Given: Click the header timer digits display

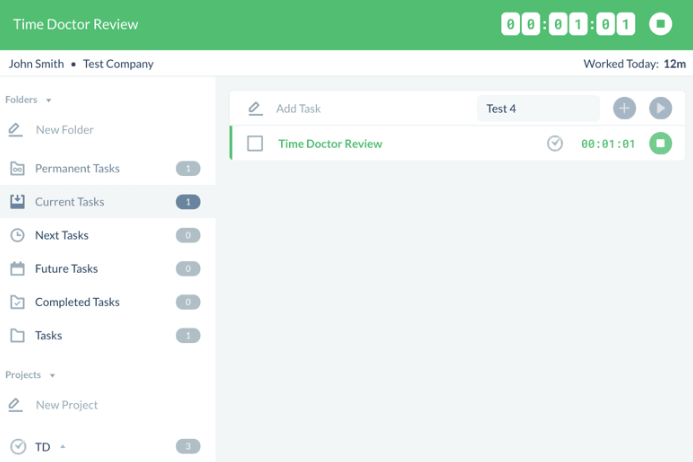Looking at the screenshot, I should coord(568,24).
